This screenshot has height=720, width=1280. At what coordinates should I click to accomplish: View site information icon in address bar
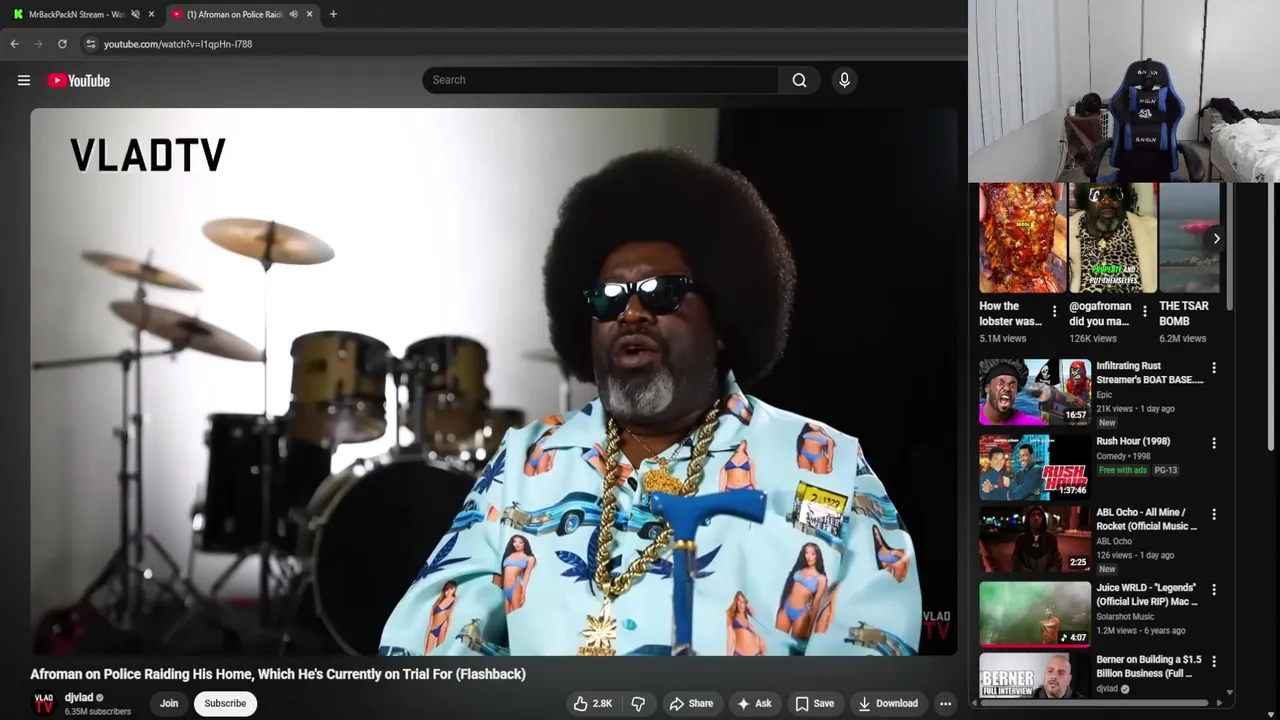coord(90,44)
